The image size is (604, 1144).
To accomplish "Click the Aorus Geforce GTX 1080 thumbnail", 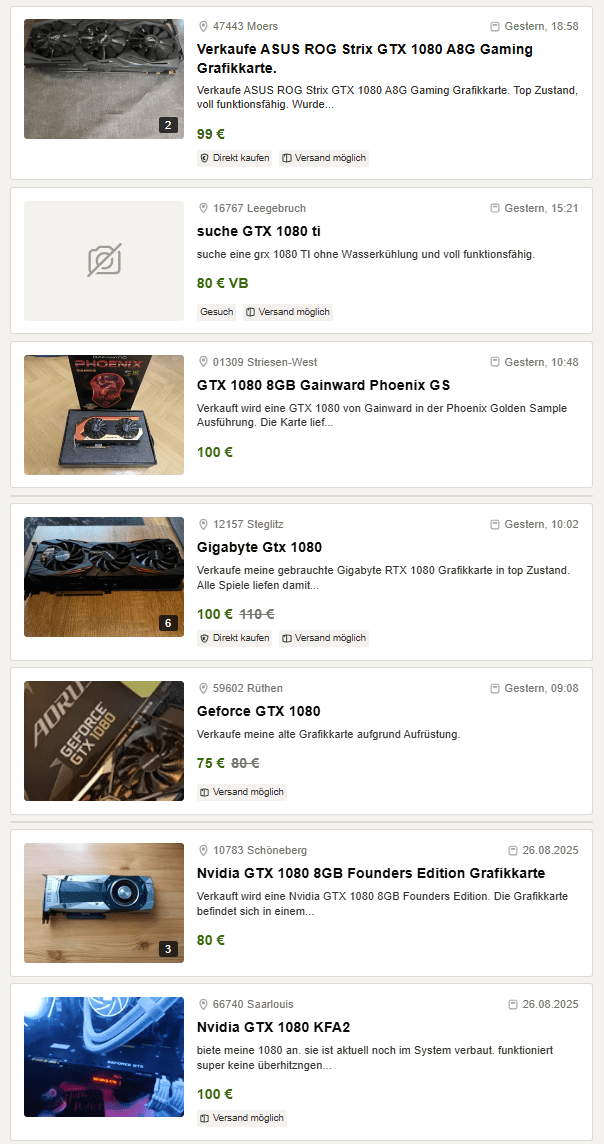I will pos(104,741).
